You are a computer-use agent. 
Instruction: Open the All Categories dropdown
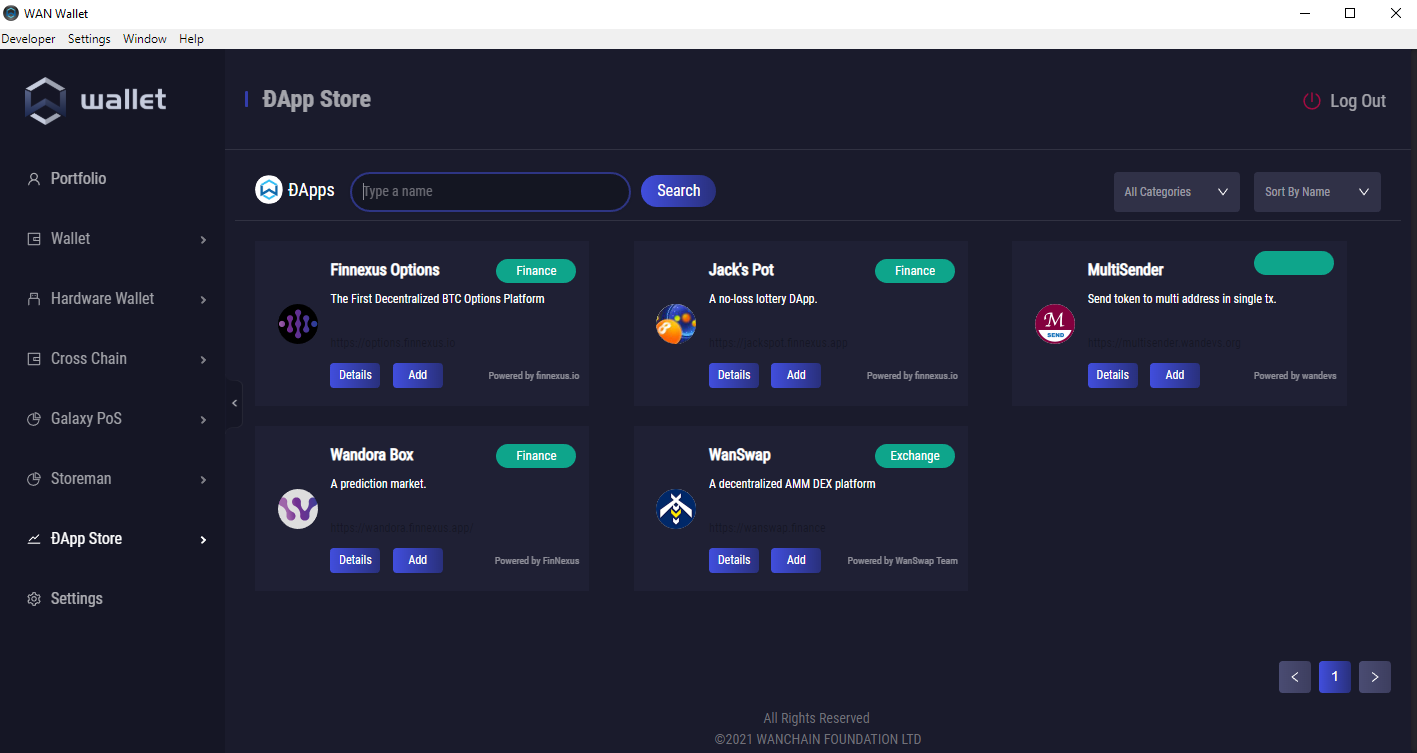tap(1177, 192)
